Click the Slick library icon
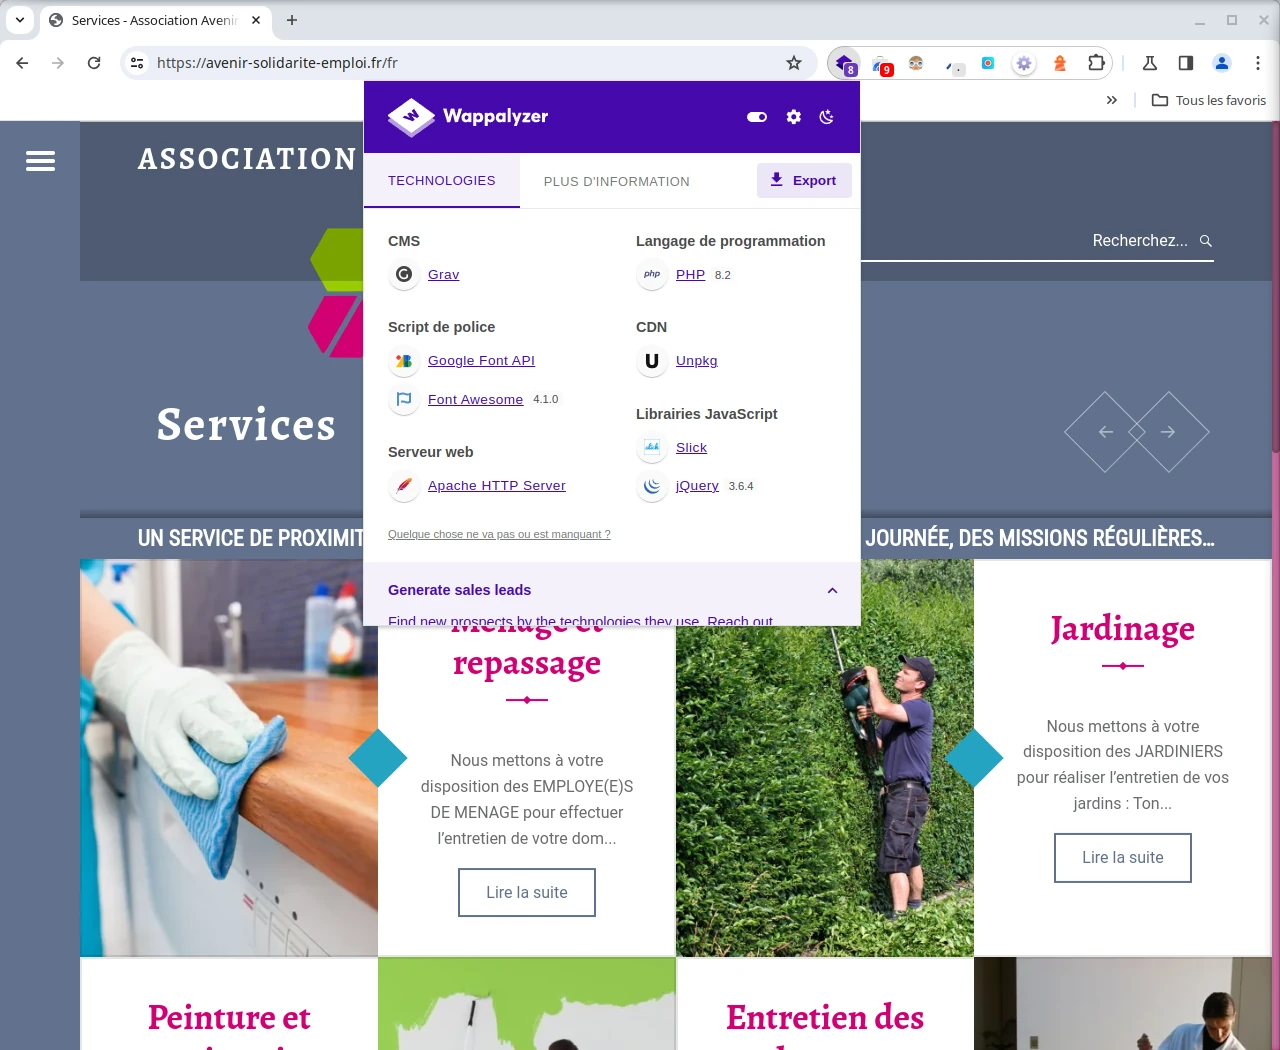1280x1050 pixels. (x=652, y=447)
